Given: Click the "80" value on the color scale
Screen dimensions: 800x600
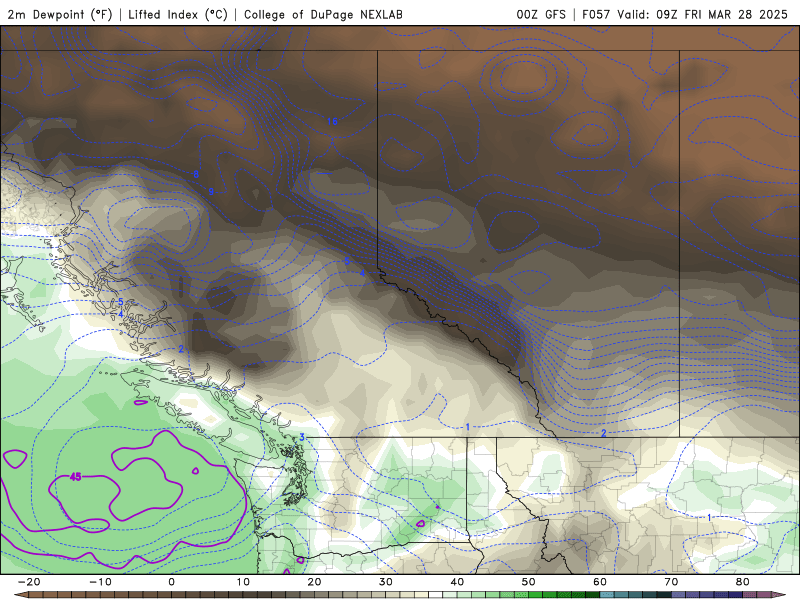Looking at the screenshot, I should click(x=743, y=582).
